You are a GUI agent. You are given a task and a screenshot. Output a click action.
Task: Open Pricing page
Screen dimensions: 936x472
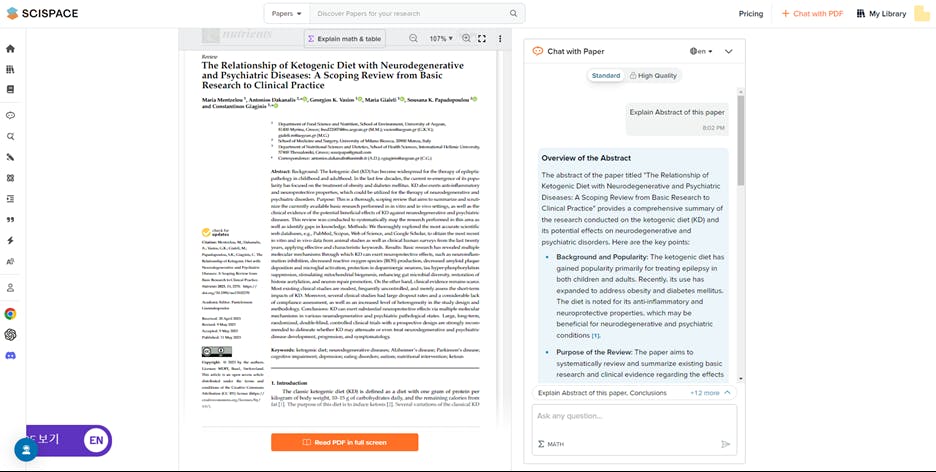coord(750,14)
